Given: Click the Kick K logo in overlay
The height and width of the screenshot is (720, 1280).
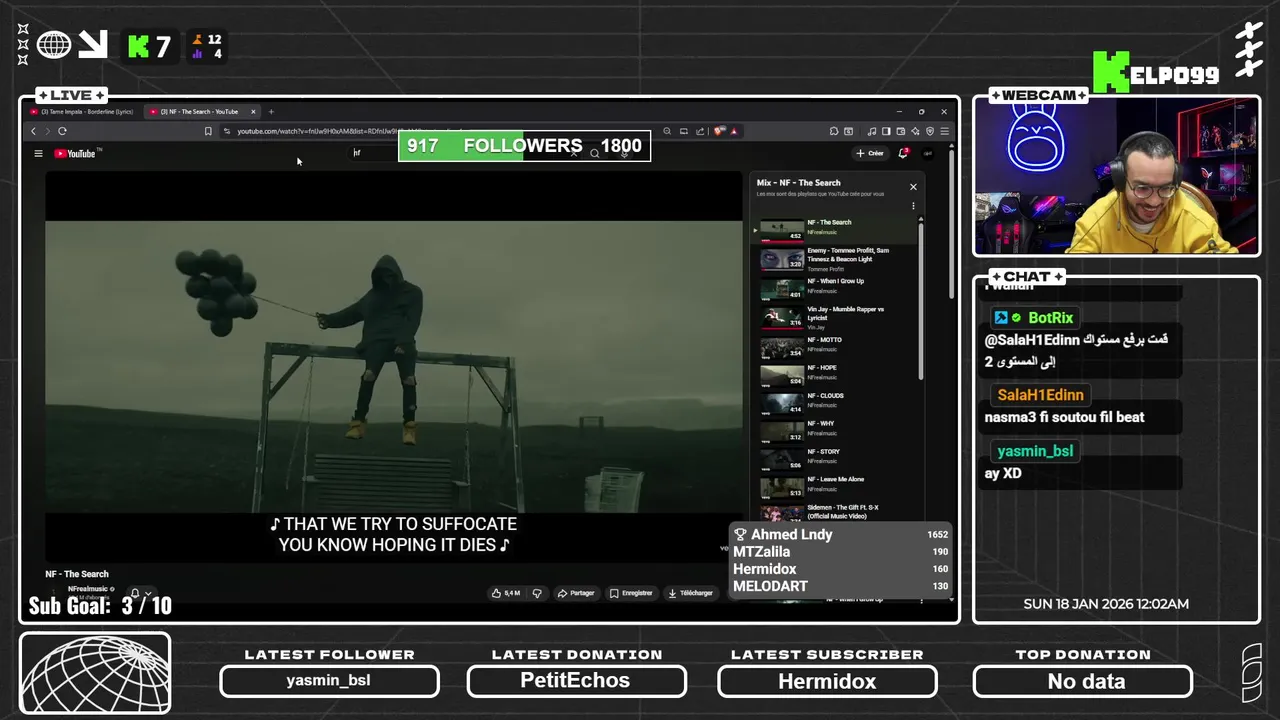Looking at the screenshot, I should [138, 46].
